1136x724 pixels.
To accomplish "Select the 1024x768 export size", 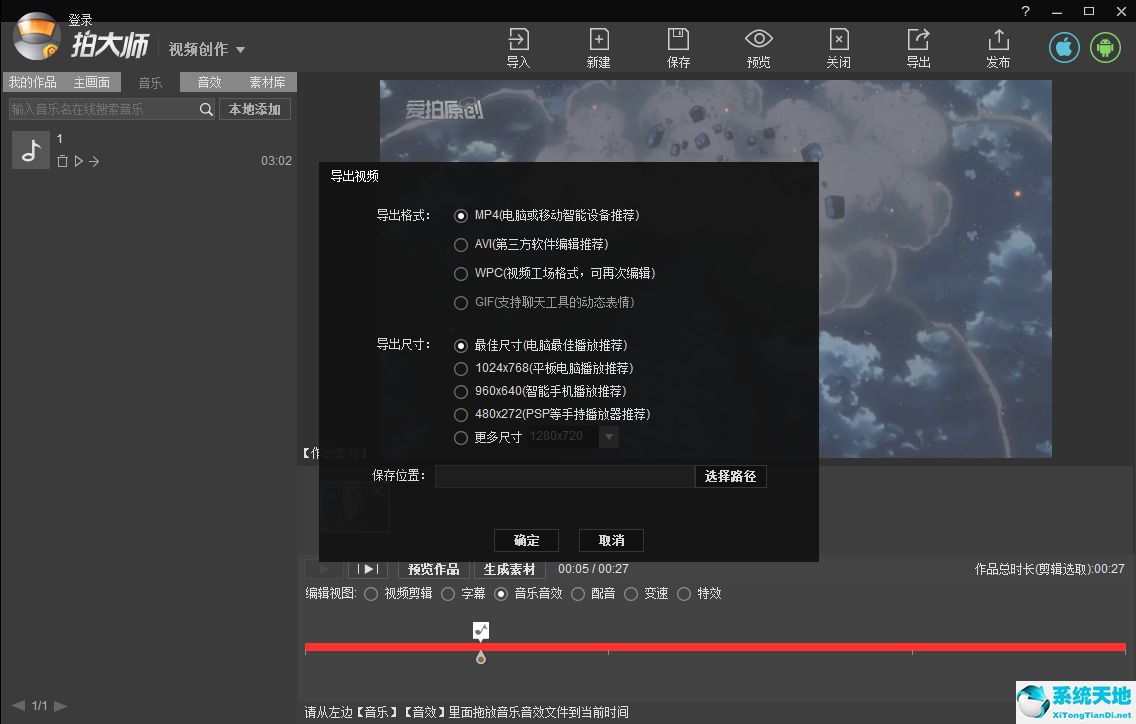I will pos(461,368).
